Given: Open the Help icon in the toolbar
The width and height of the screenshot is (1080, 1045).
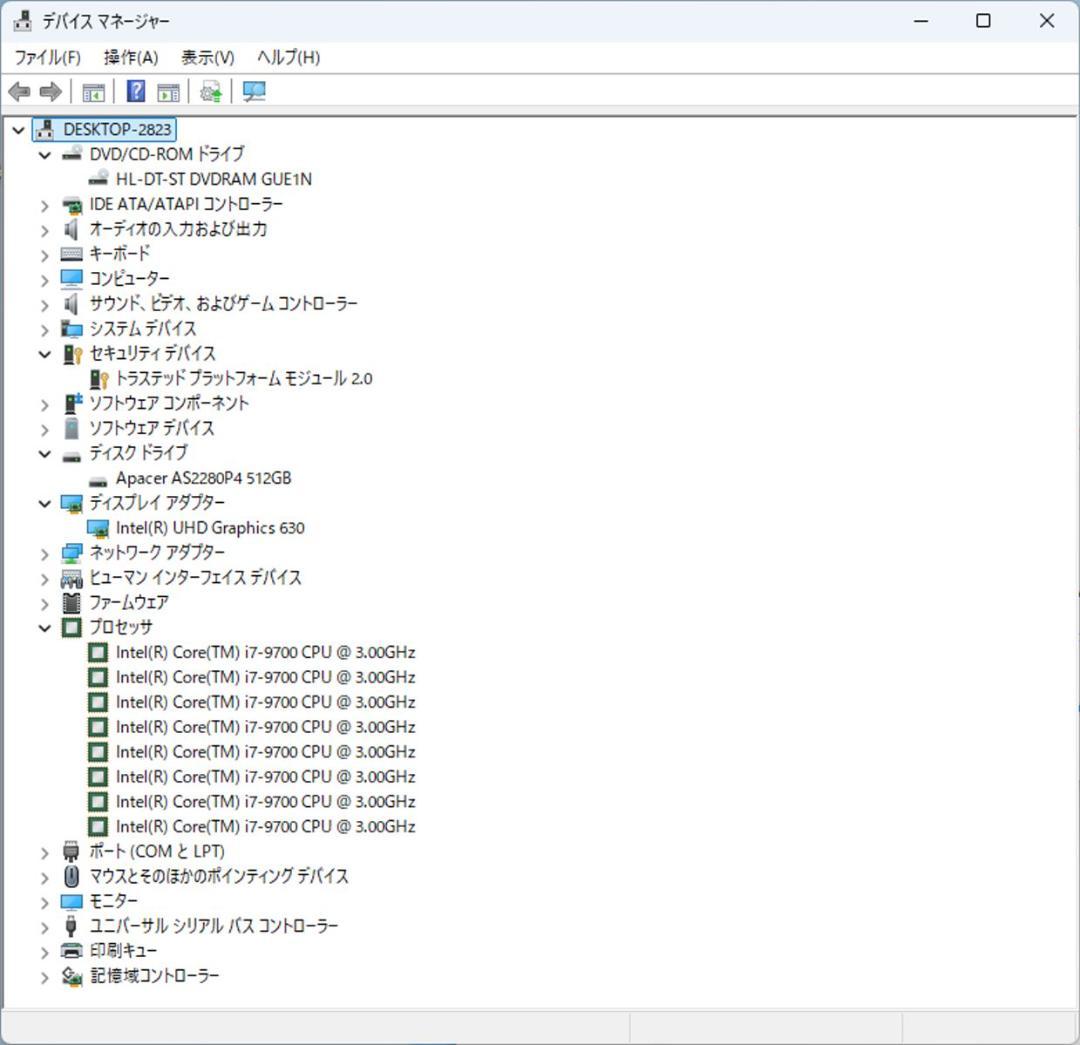Looking at the screenshot, I should [134, 91].
